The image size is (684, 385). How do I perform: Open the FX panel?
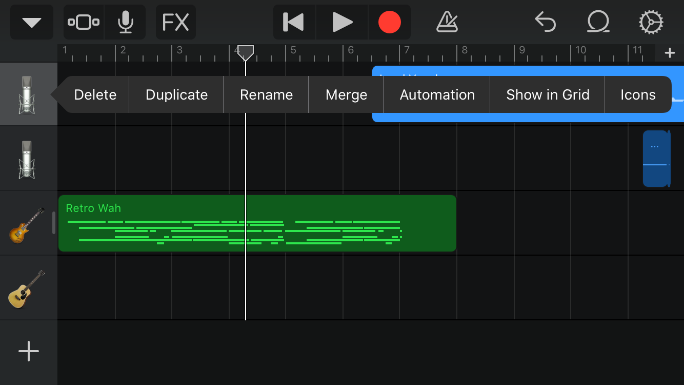[x=175, y=22]
